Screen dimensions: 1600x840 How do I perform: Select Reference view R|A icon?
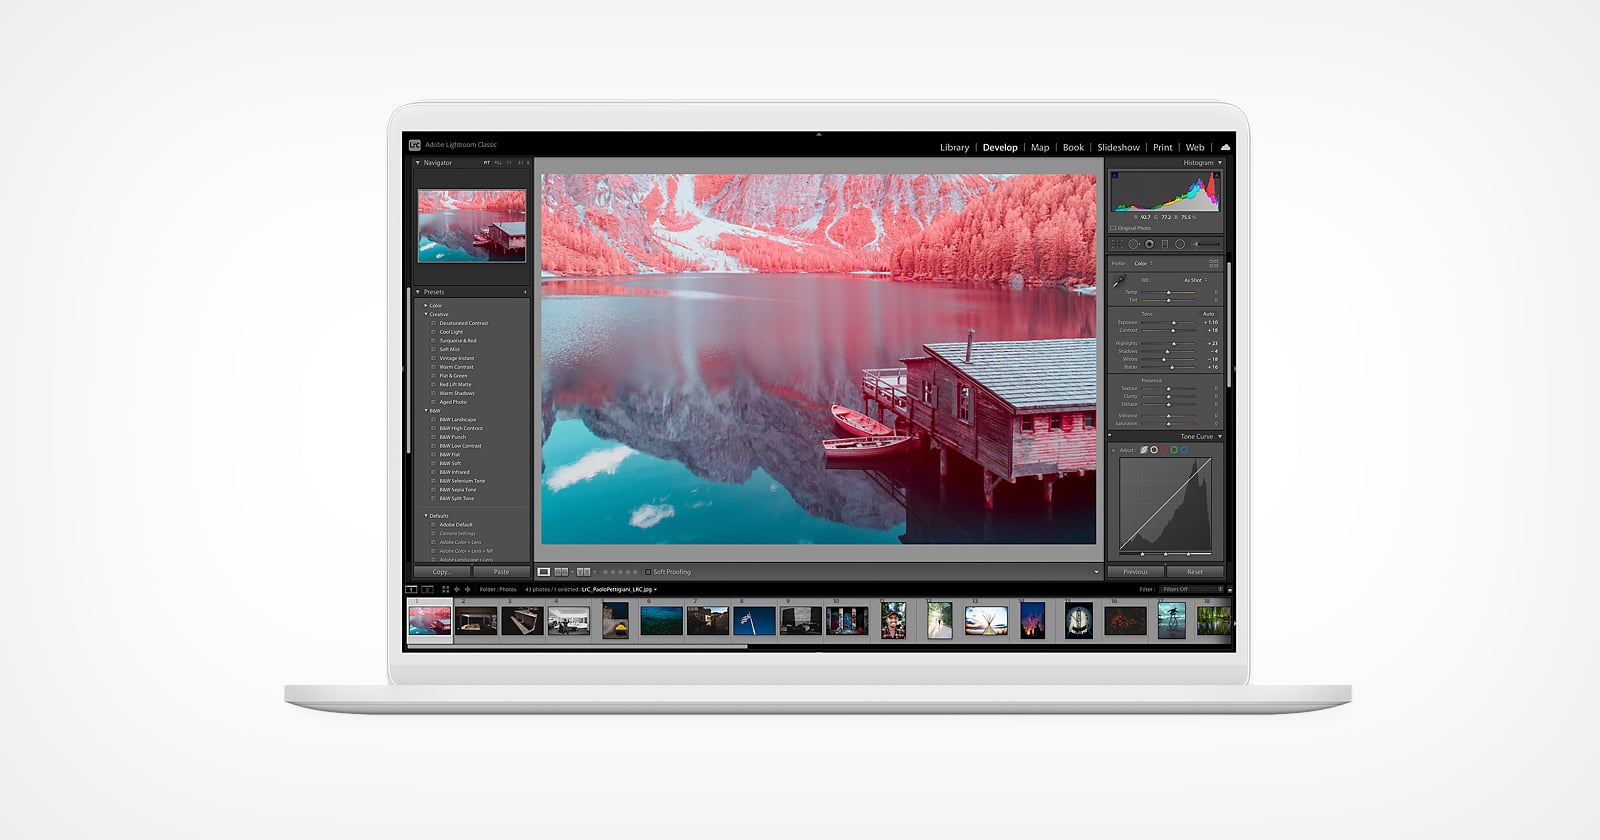(561, 572)
